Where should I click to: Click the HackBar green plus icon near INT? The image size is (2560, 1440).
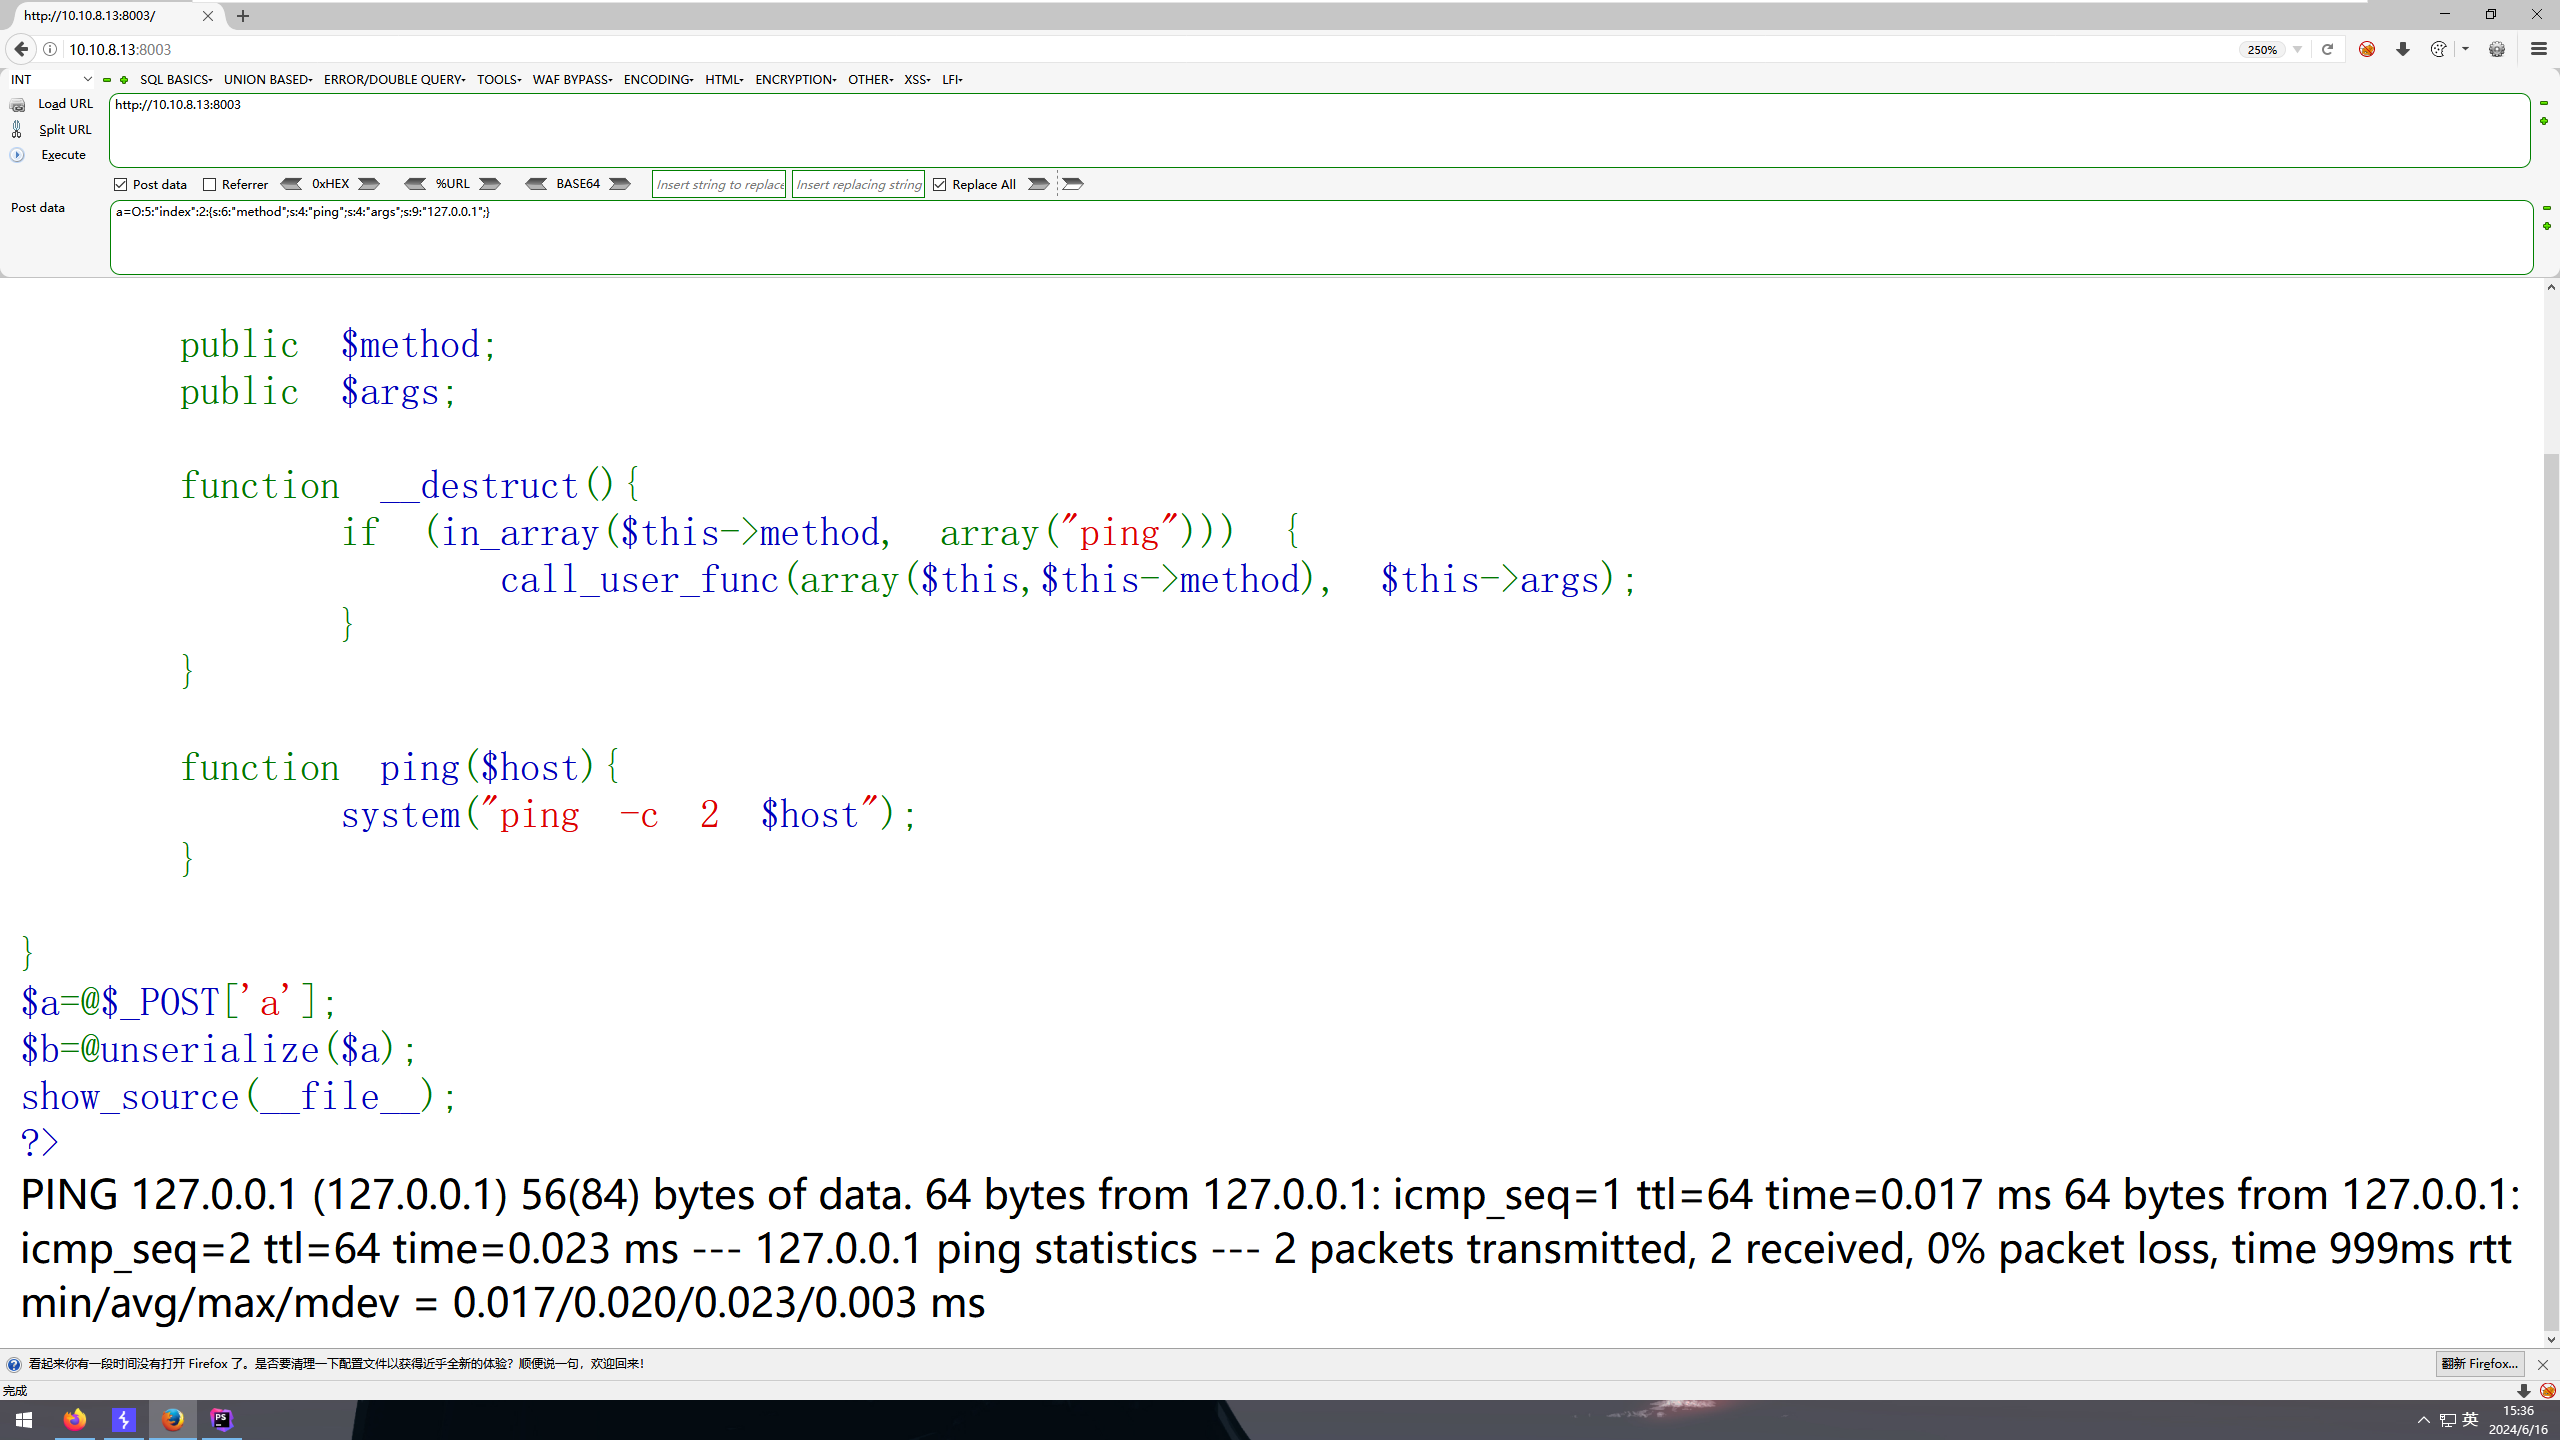tap(124, 80)
